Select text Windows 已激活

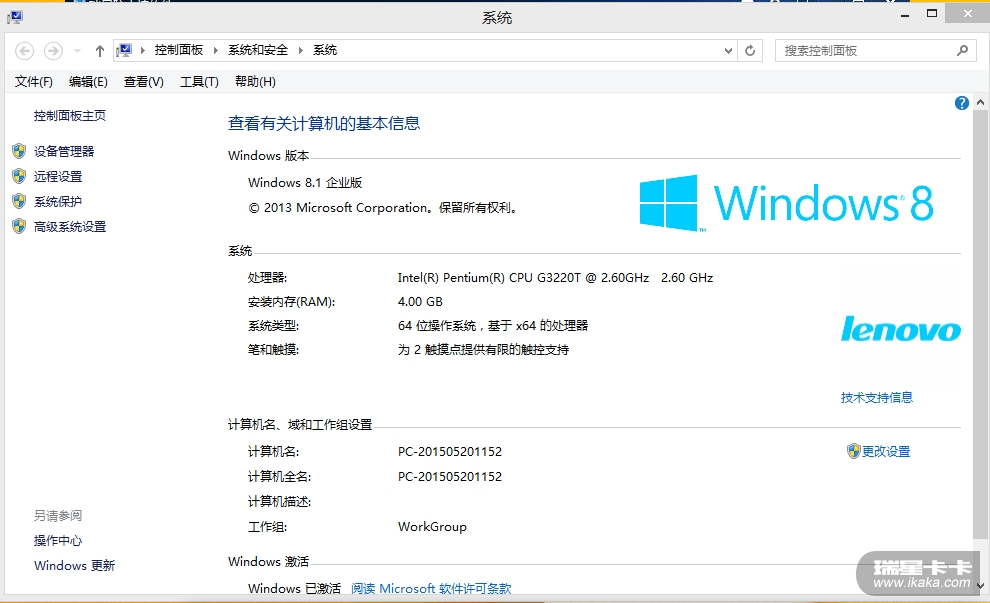294,588
